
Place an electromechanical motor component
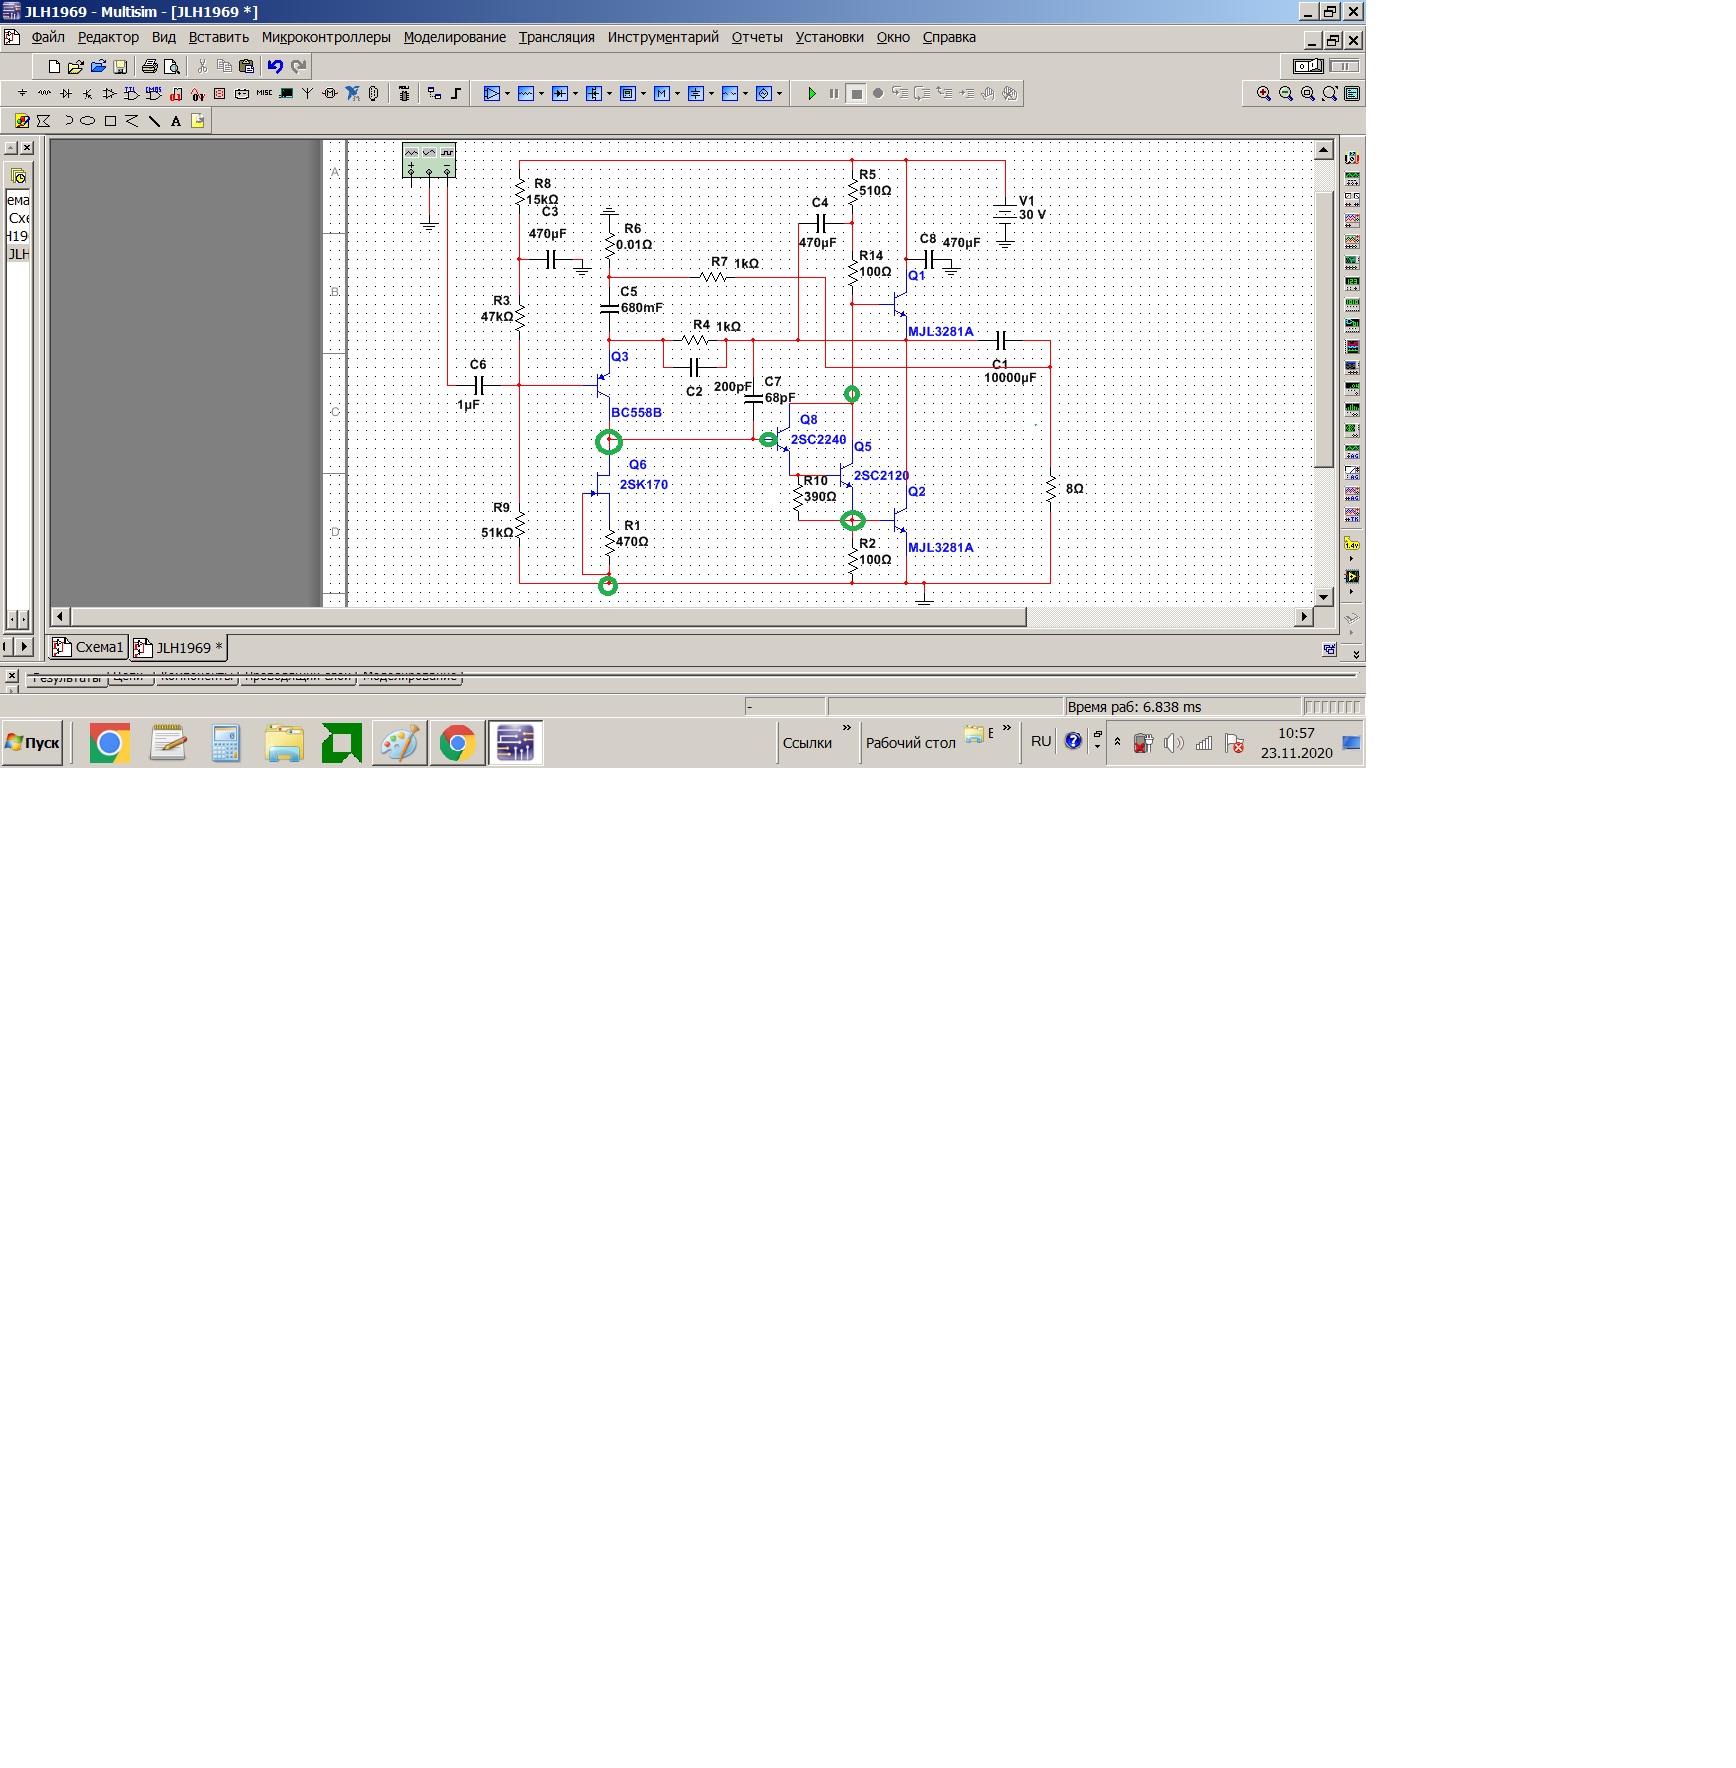[x=330, y=93]
